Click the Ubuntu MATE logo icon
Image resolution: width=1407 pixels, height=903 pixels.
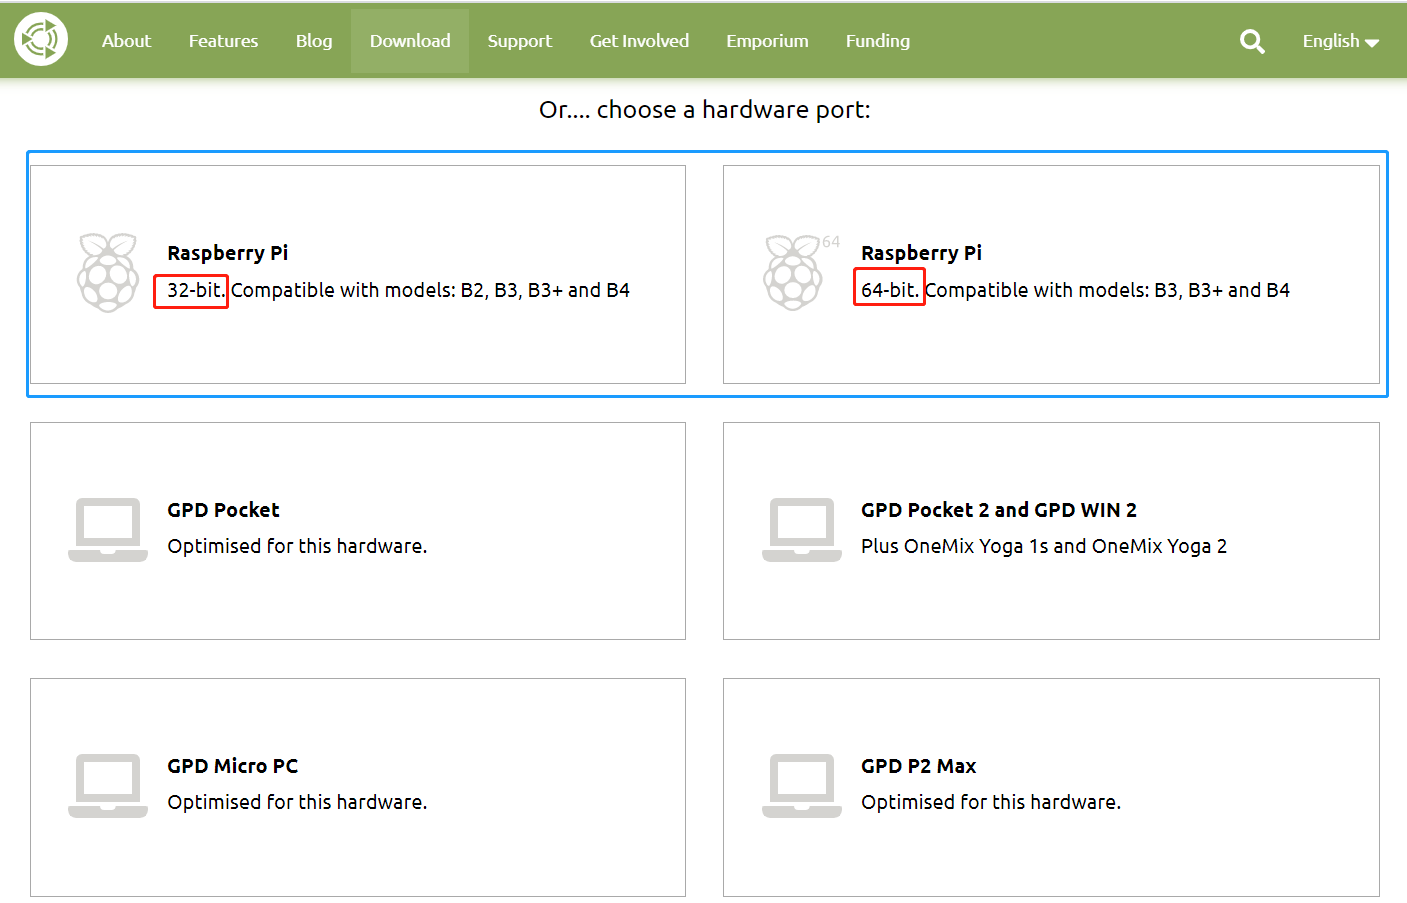[x=41, y=40]
